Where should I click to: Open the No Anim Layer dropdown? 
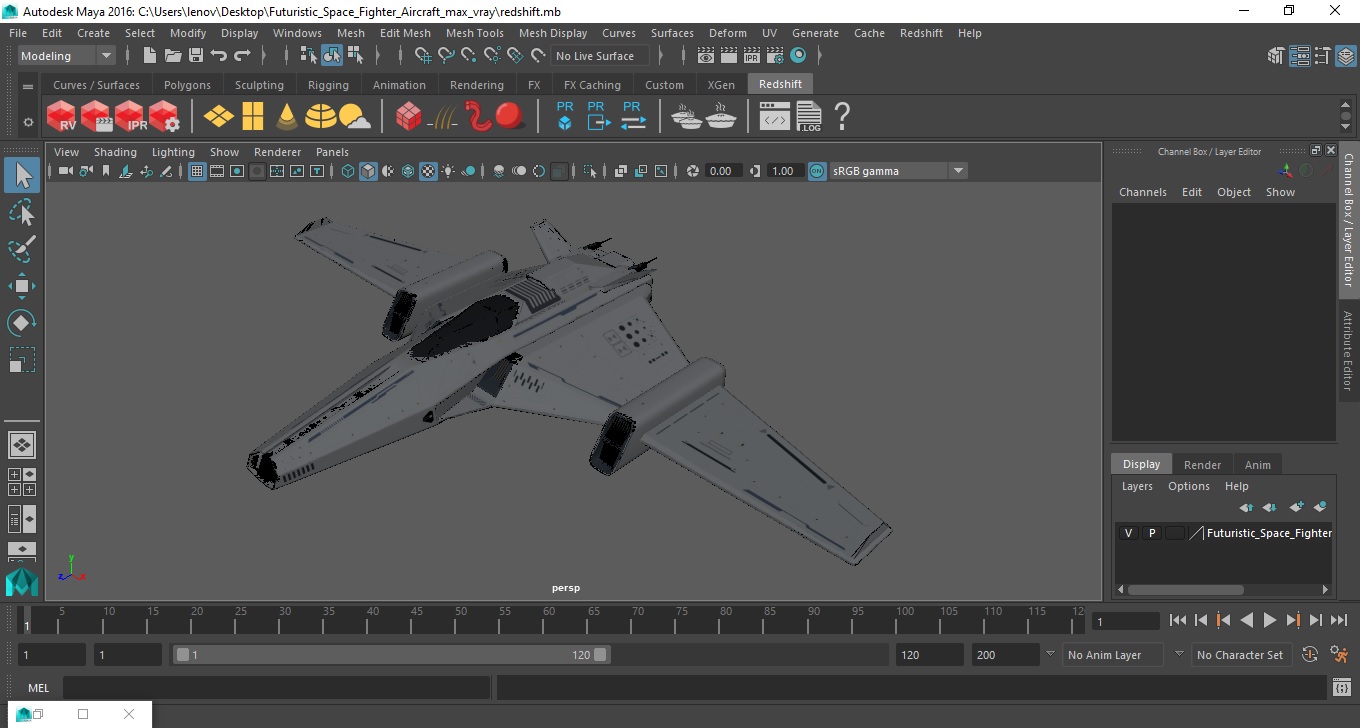(1113, 655)
